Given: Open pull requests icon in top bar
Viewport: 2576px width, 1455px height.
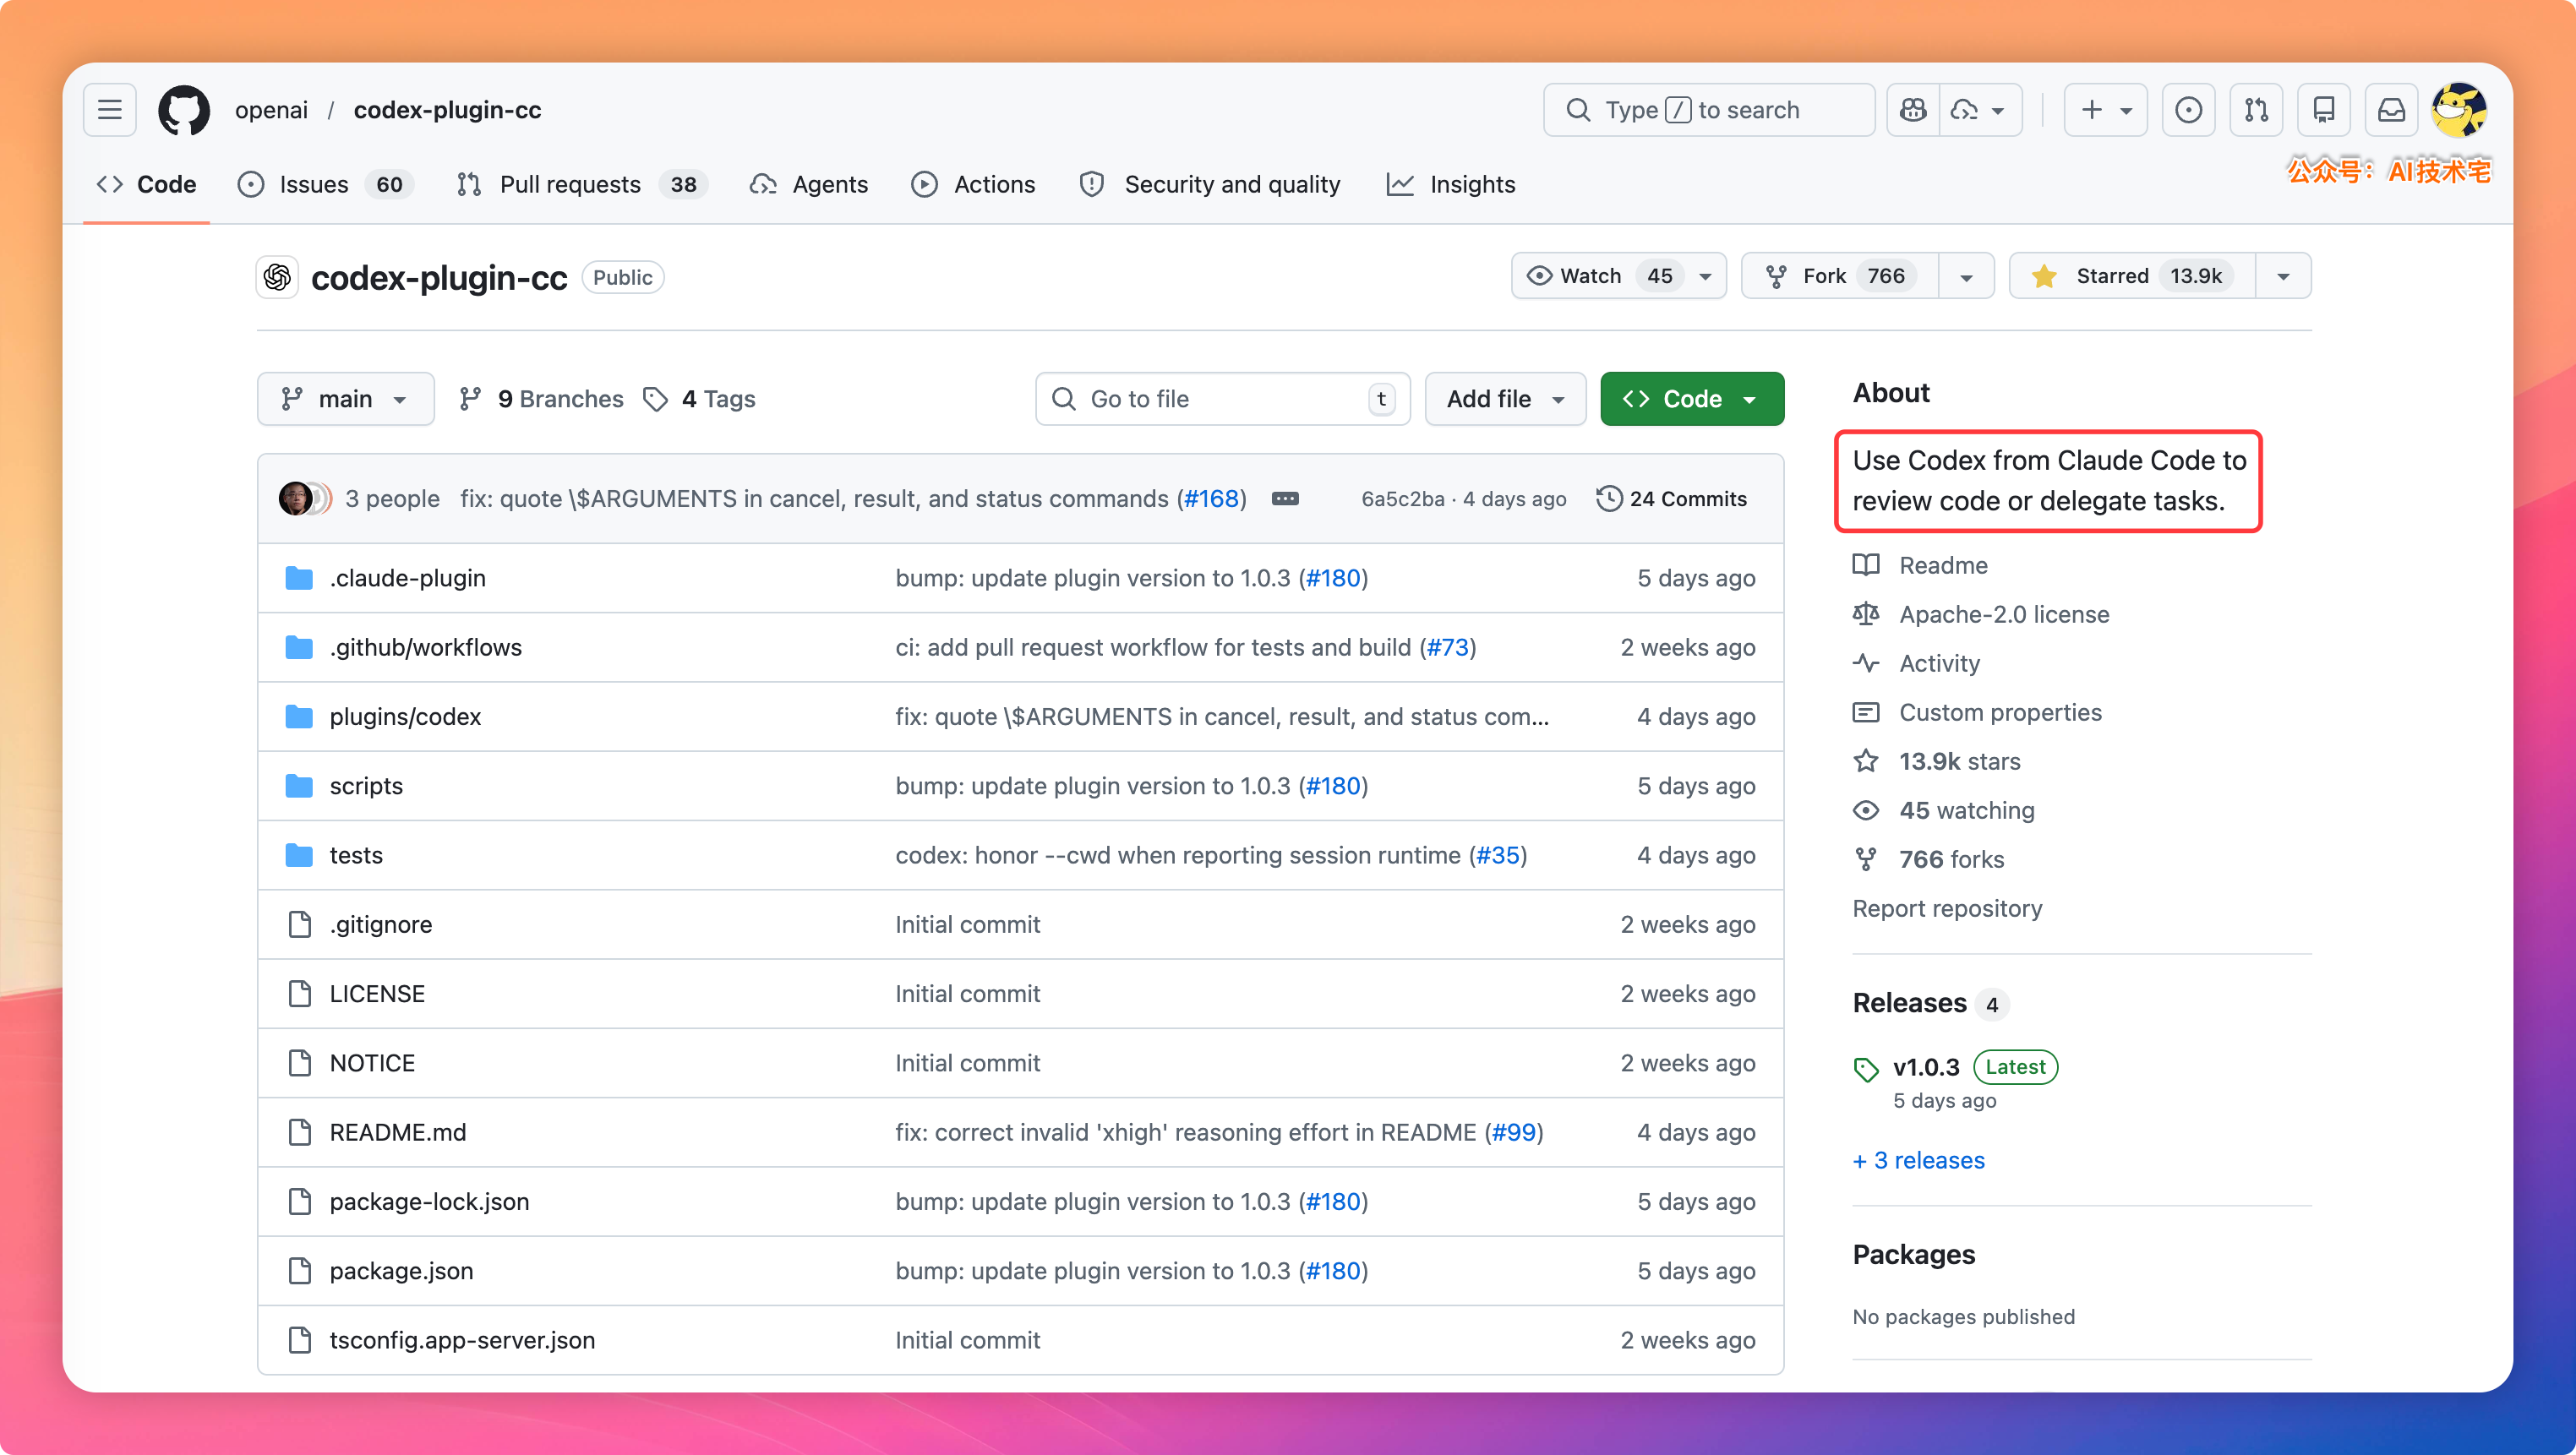Looking at the screenshot, I should 2256,110.
